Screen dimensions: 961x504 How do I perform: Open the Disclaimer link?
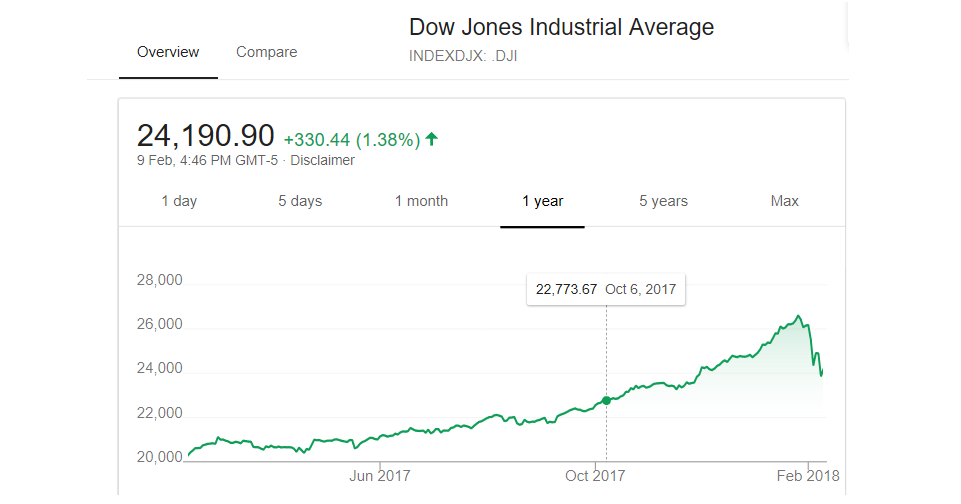click(x=322, y=160)
